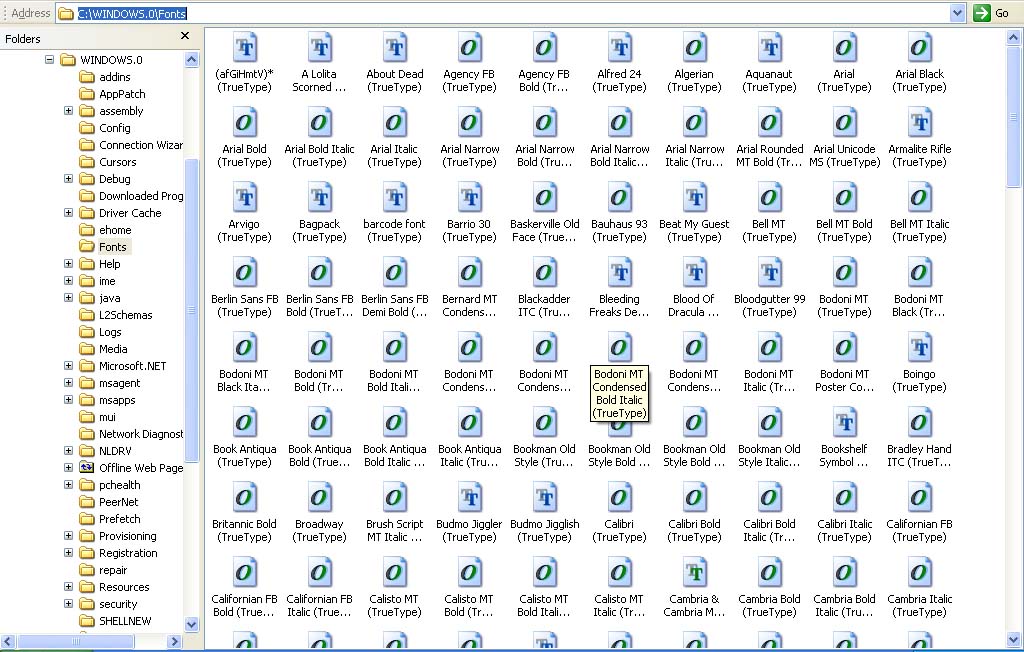Select the Algerian font icon

pos(694,47)
